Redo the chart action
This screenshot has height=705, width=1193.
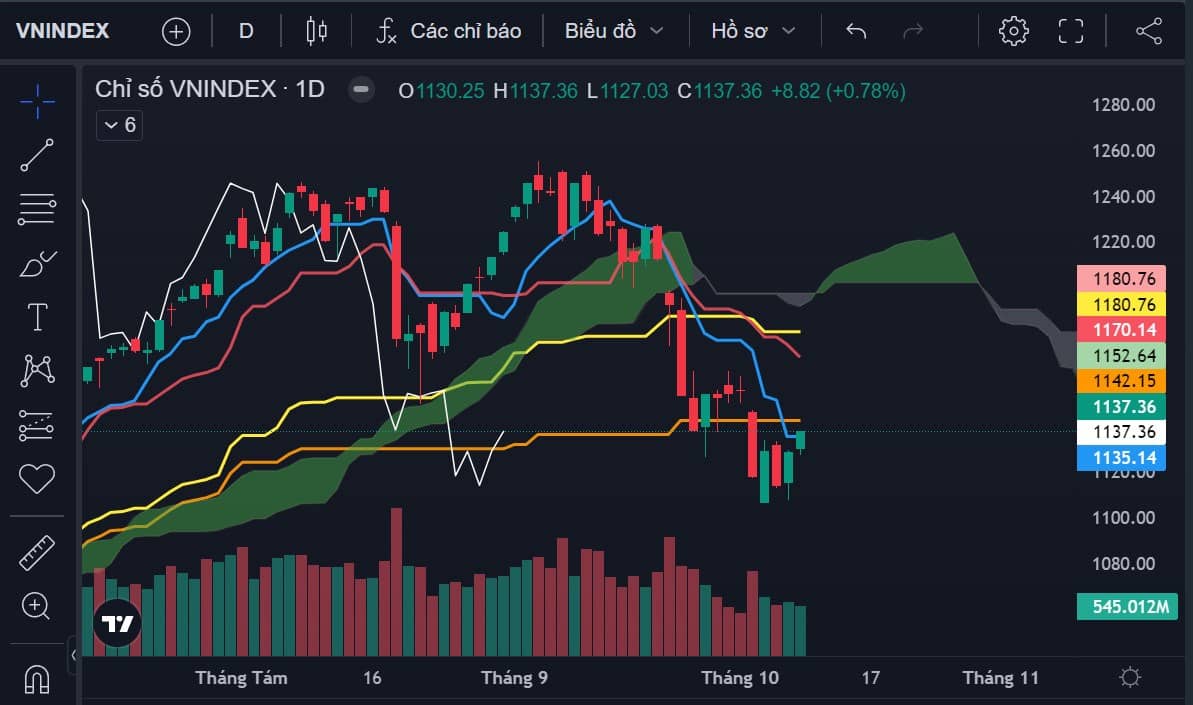(912, 31)
